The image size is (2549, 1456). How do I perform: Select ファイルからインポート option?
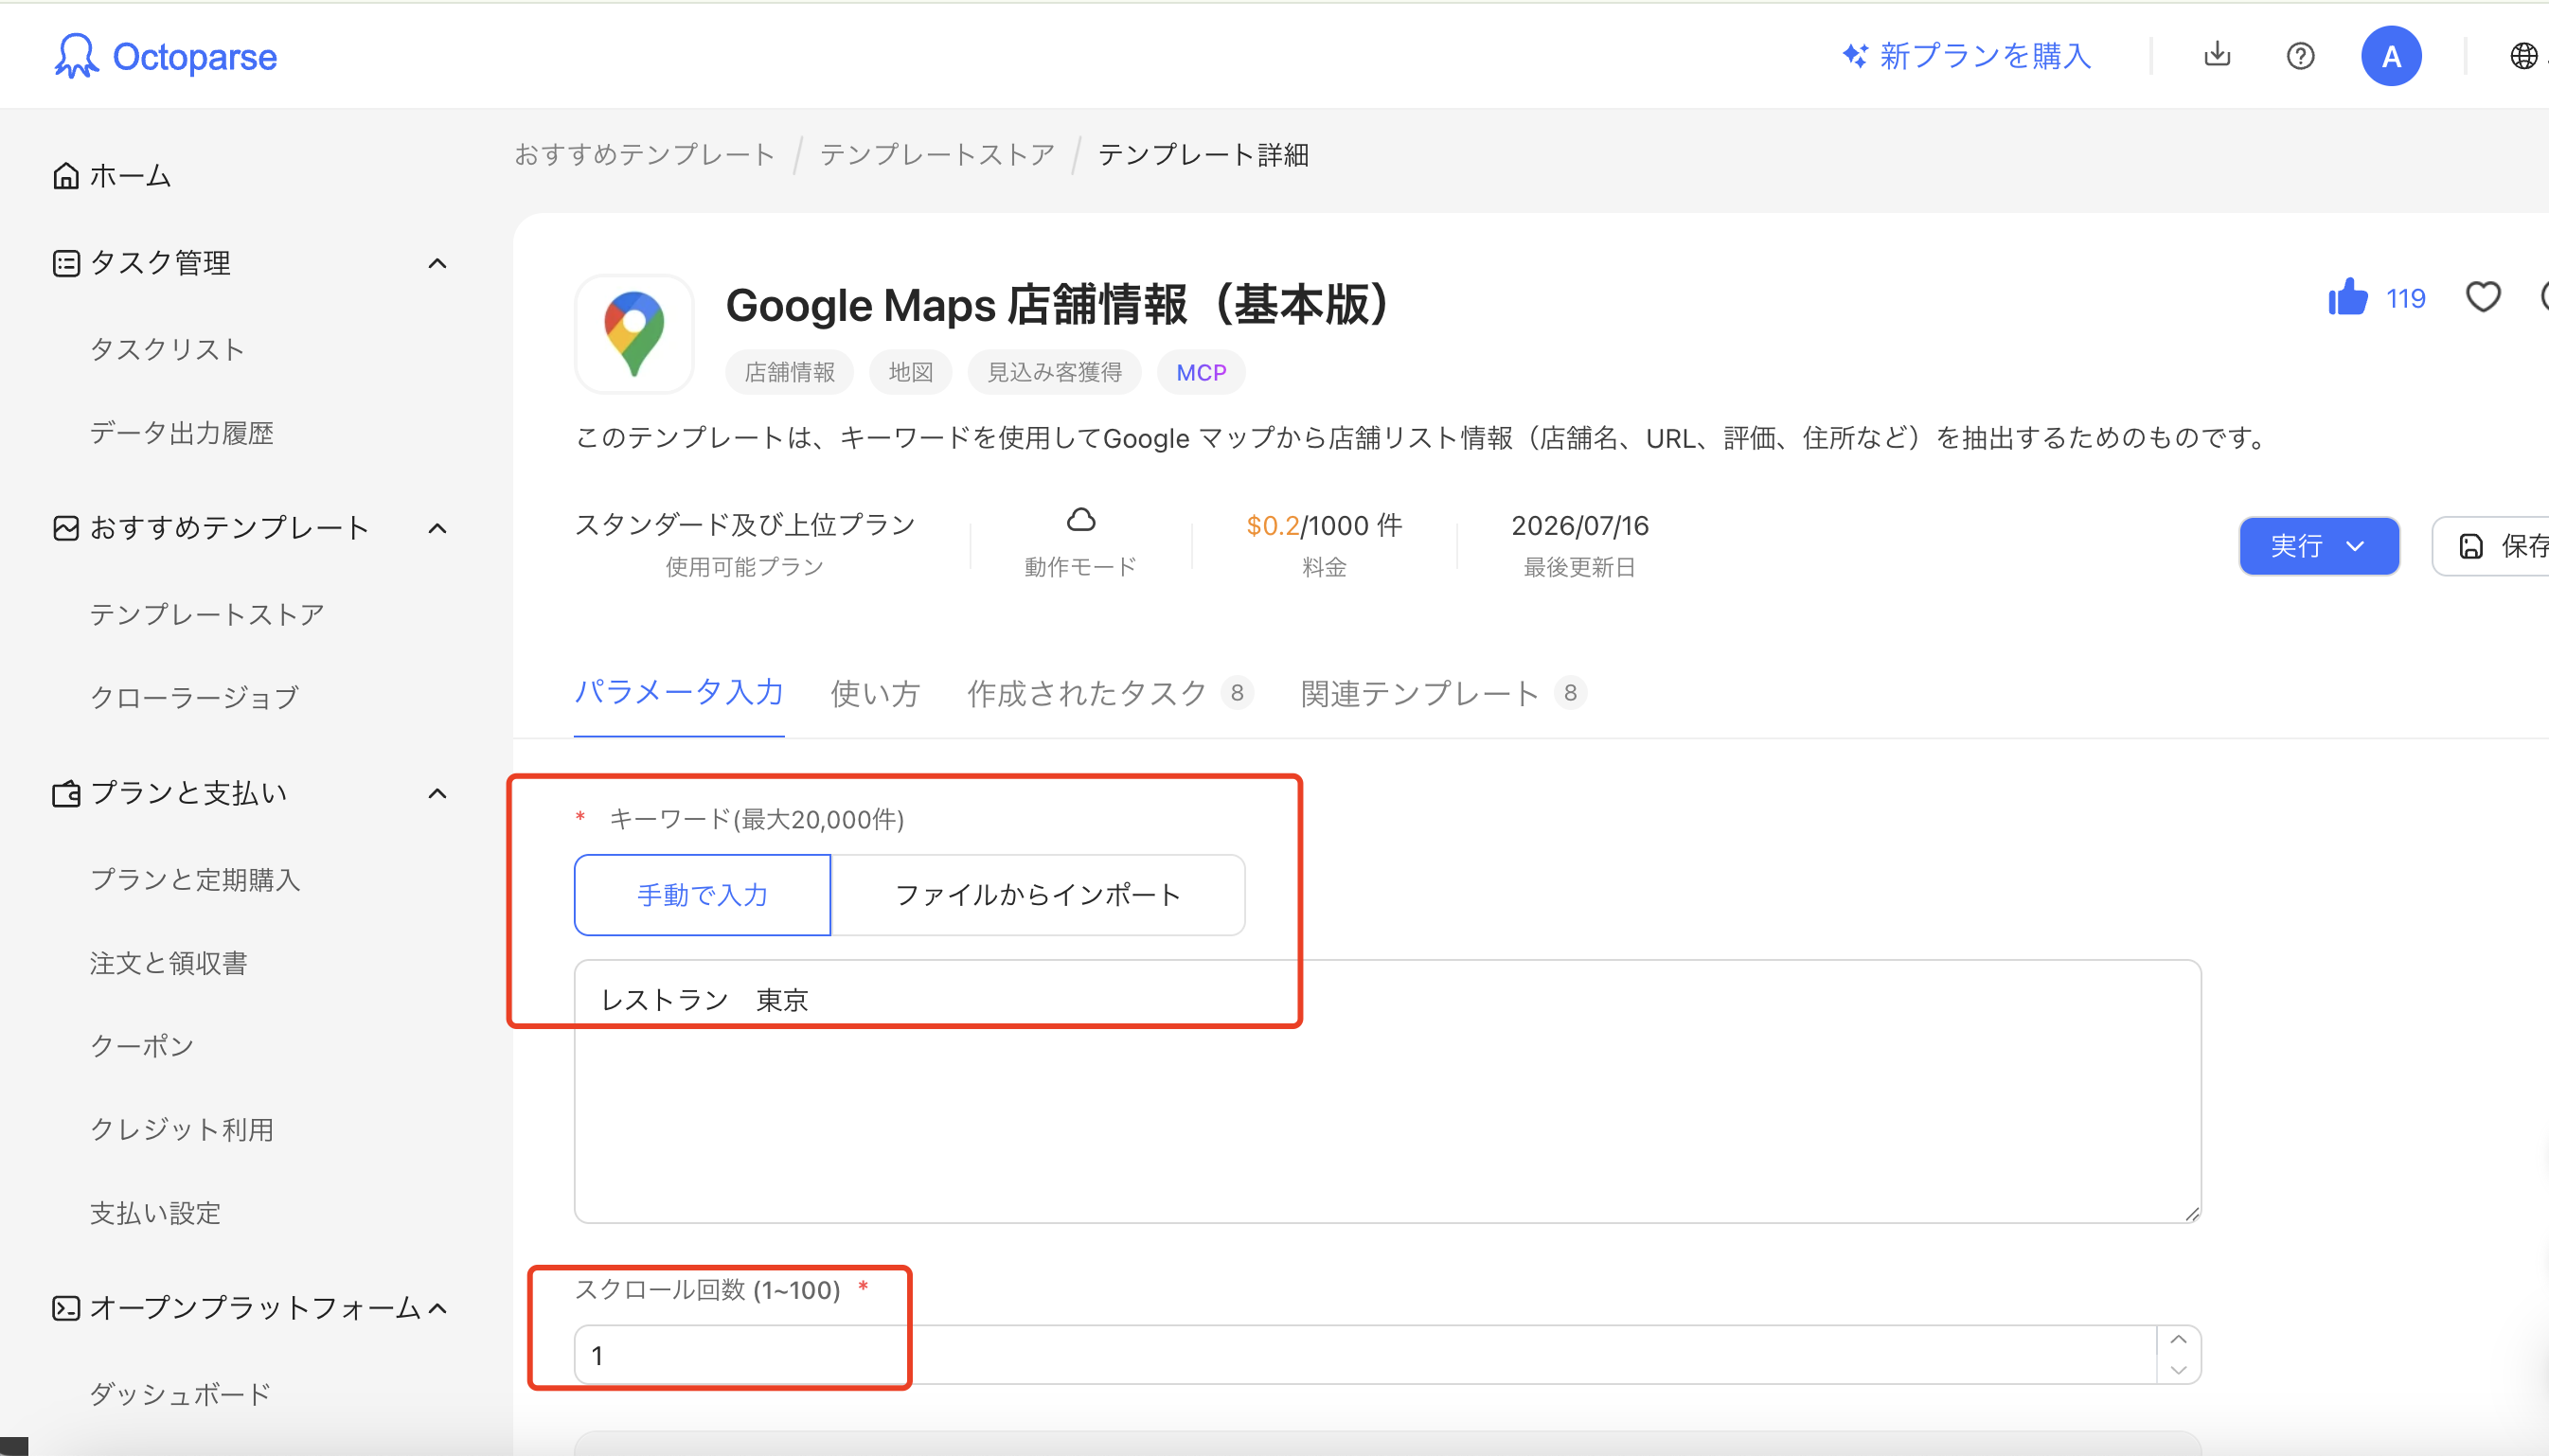click(1037, 895)
